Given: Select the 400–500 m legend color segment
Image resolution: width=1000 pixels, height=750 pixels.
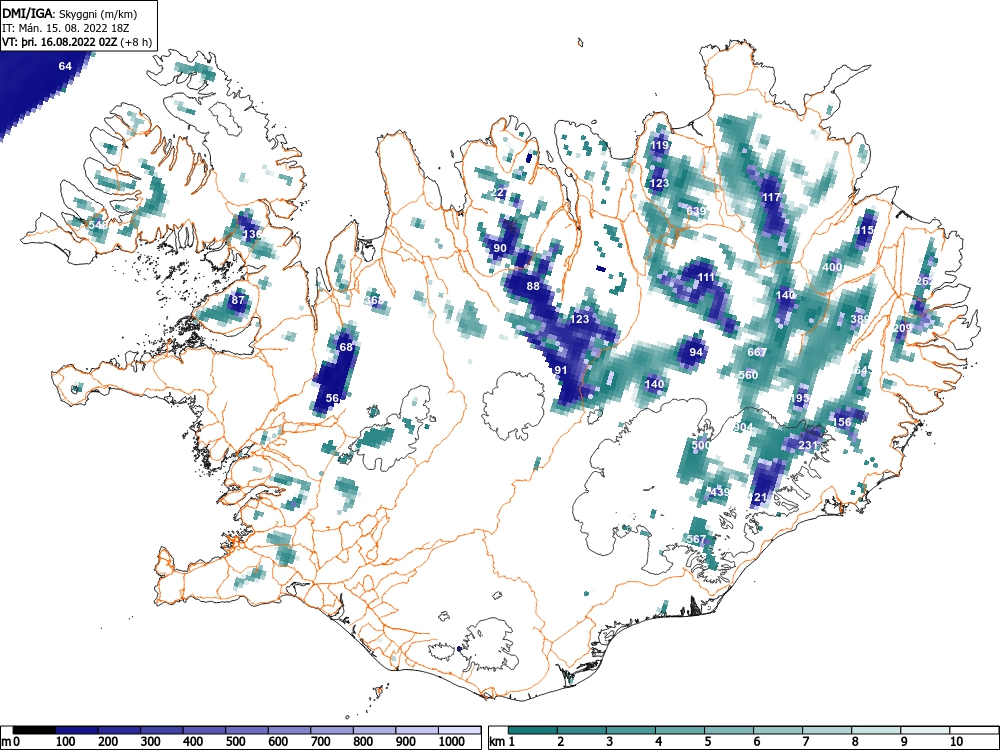Looking at the screenshot, I should (204, 730).
